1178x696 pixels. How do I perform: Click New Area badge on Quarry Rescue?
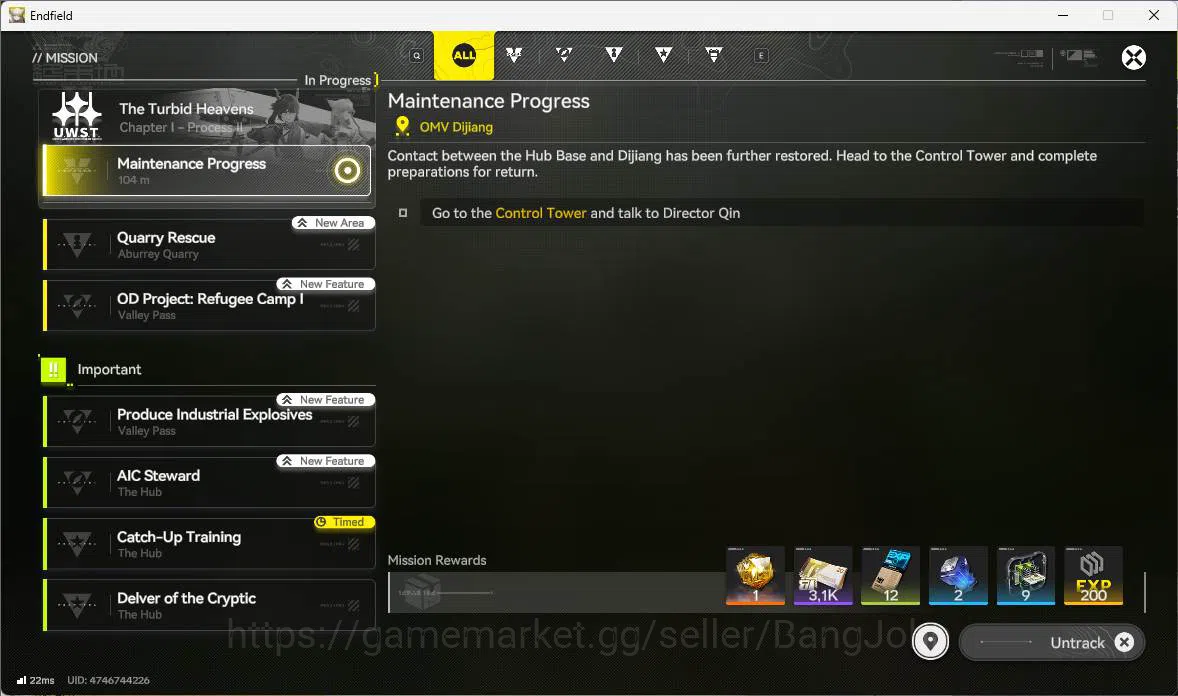click(x=333, y=223)
